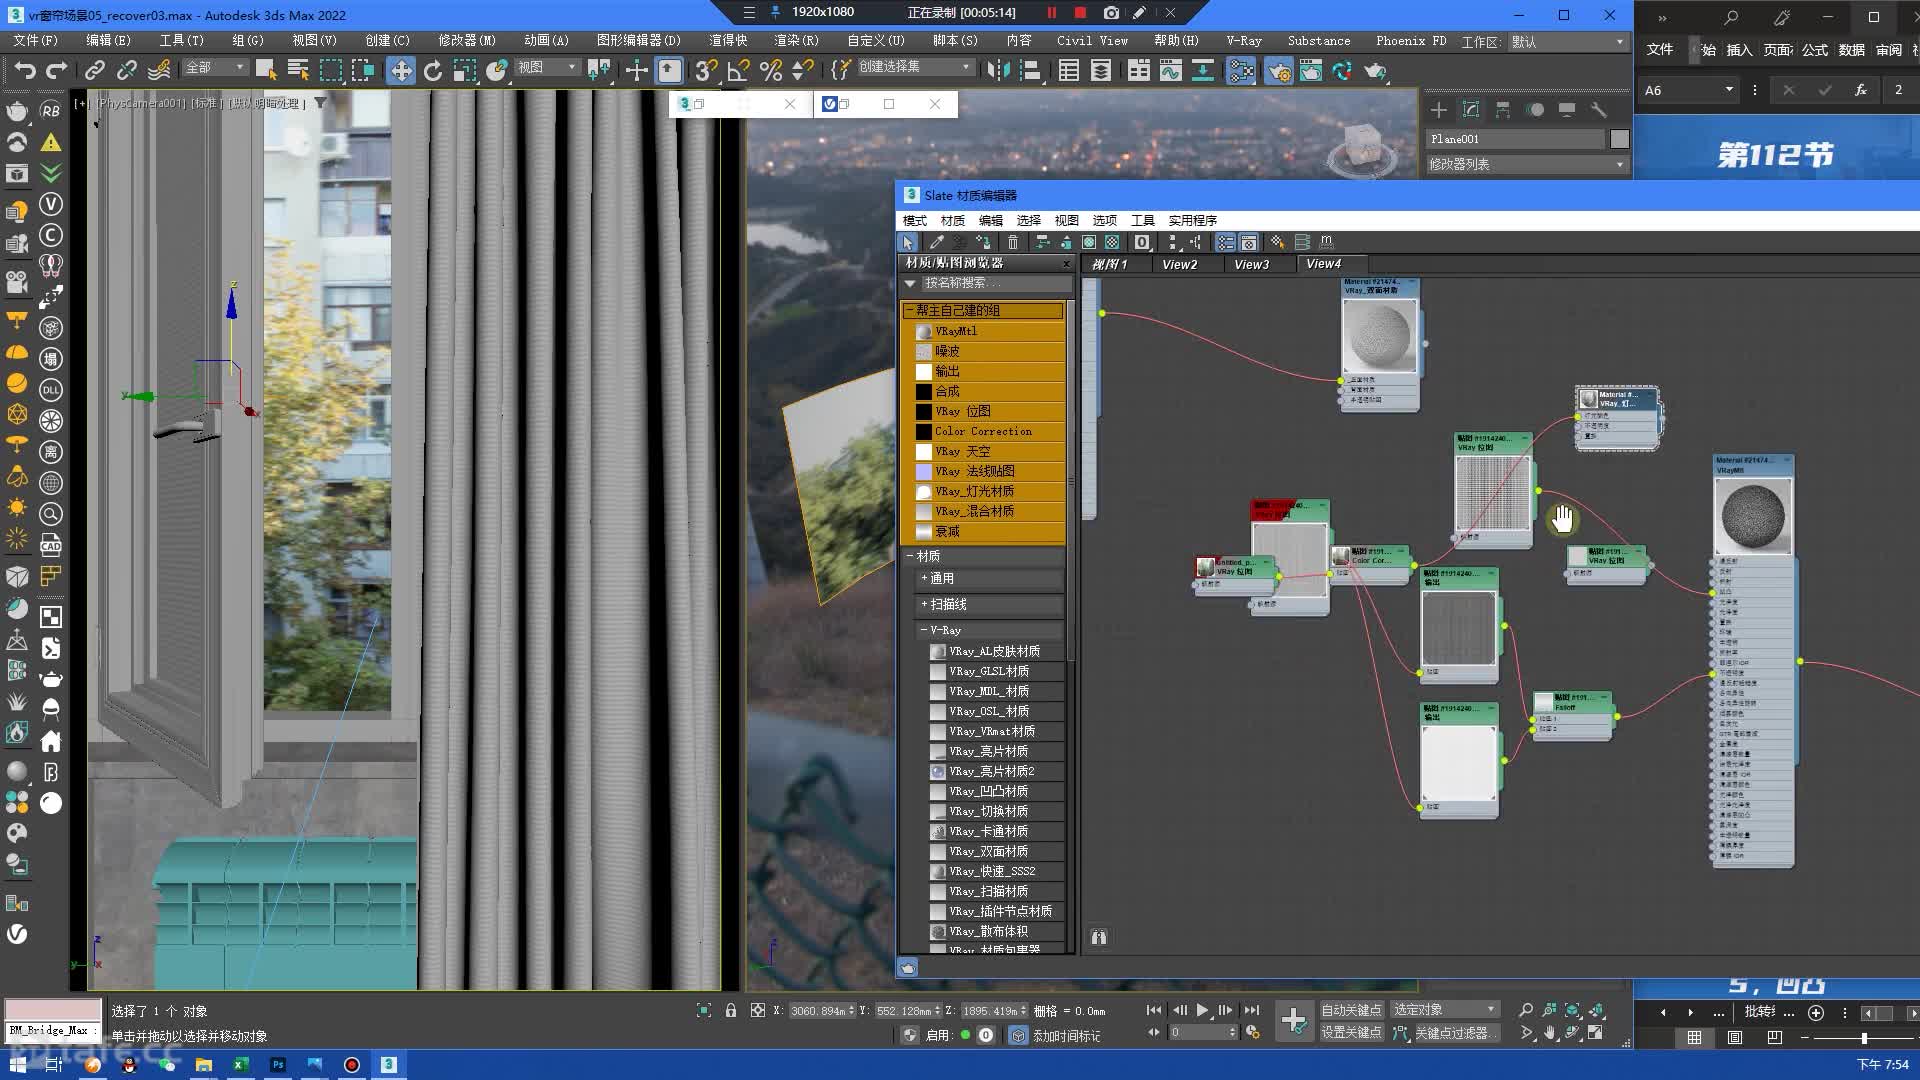Click the binoculars search icon in Slate view

1099,937
